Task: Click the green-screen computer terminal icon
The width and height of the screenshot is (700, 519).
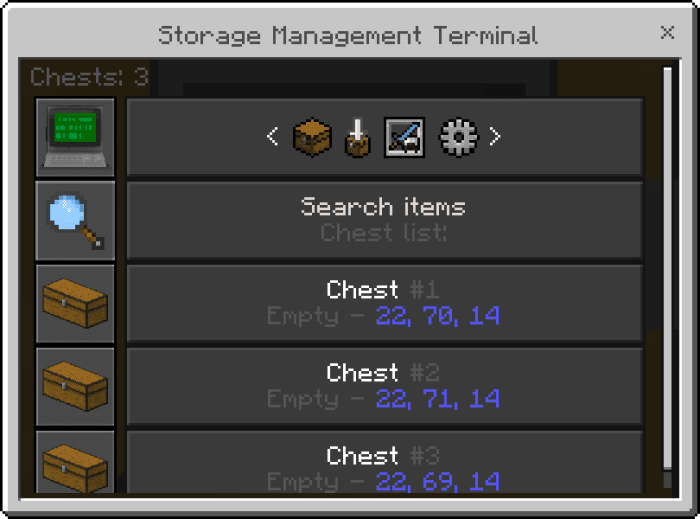Action: click(x=75, y=137)
